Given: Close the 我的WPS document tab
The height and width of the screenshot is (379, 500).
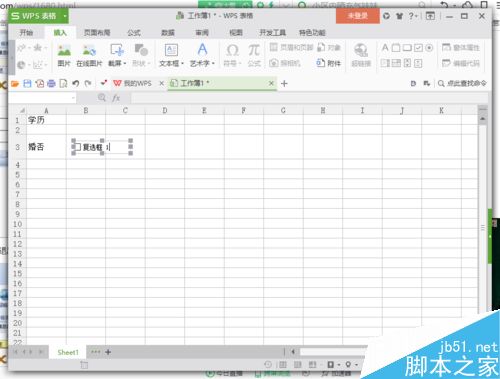Looking at the screenshot, I should click(x=161, y=83).
